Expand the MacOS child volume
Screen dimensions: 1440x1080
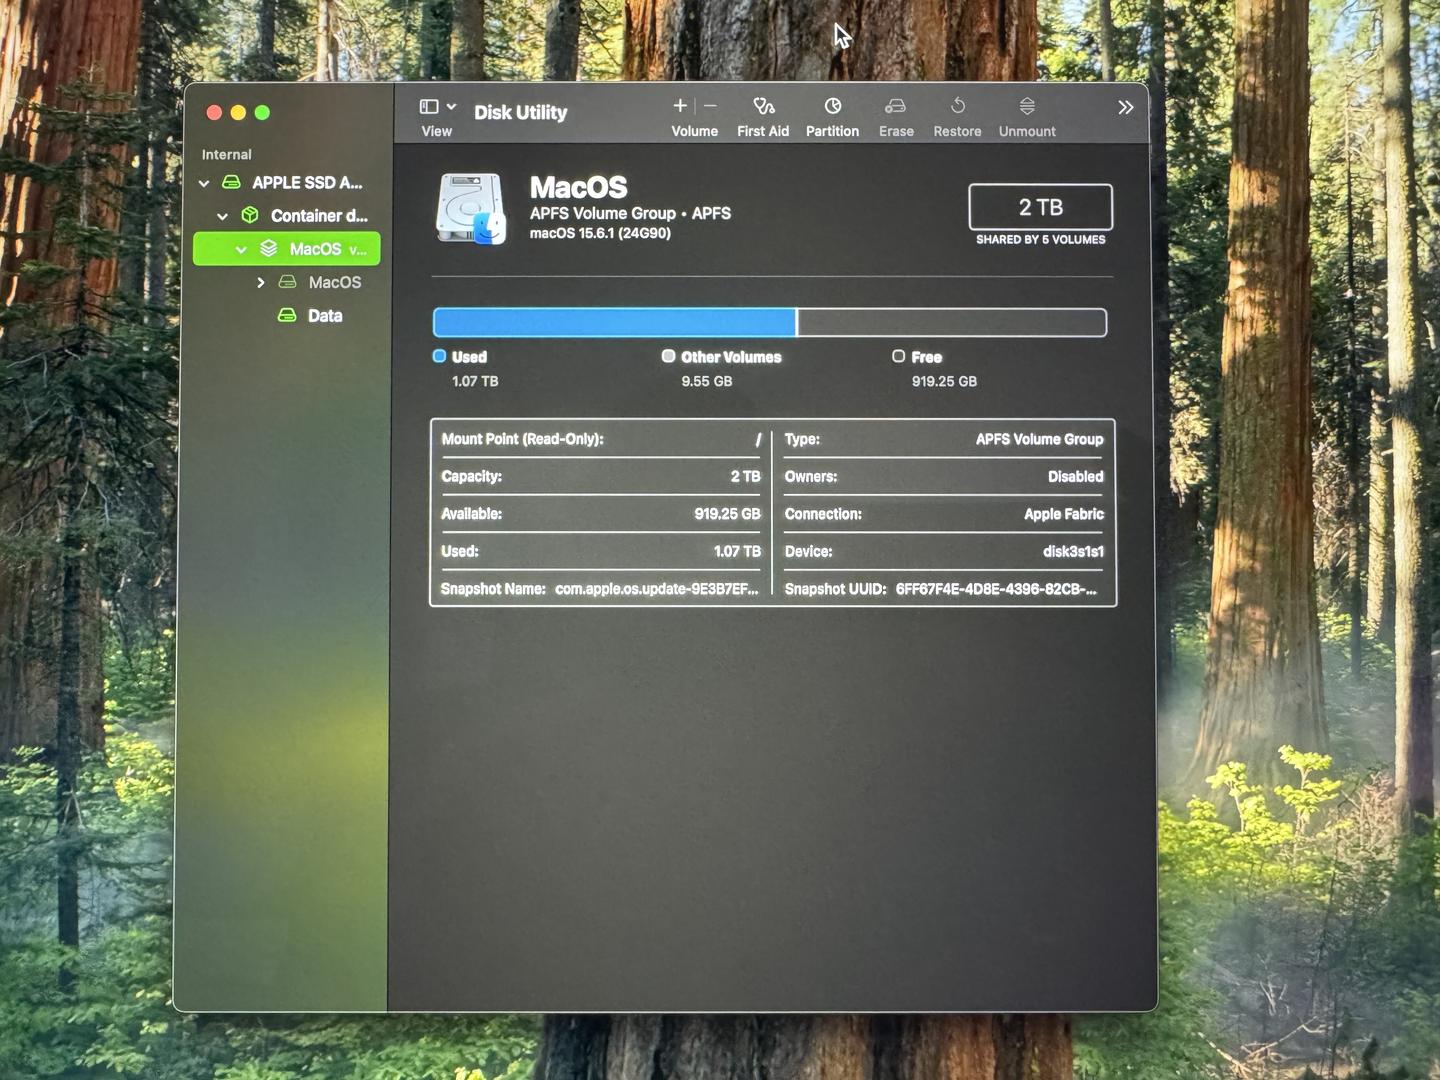pos(260,283)
